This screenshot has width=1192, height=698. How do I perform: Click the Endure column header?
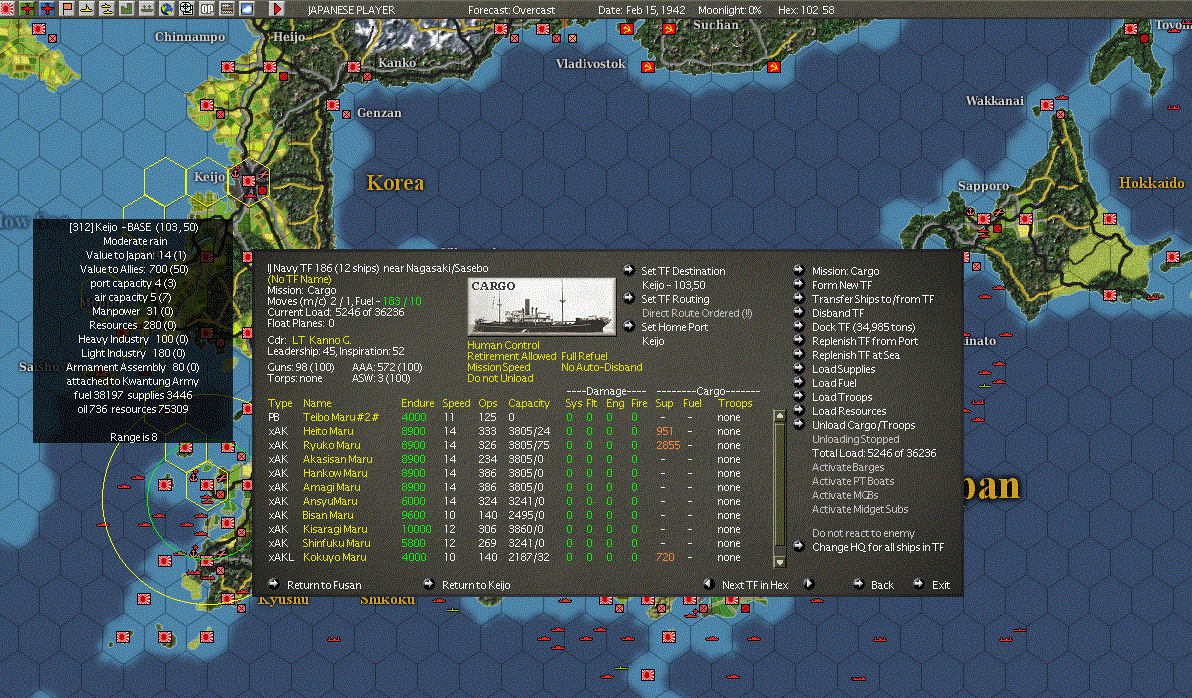pos(417,403)
